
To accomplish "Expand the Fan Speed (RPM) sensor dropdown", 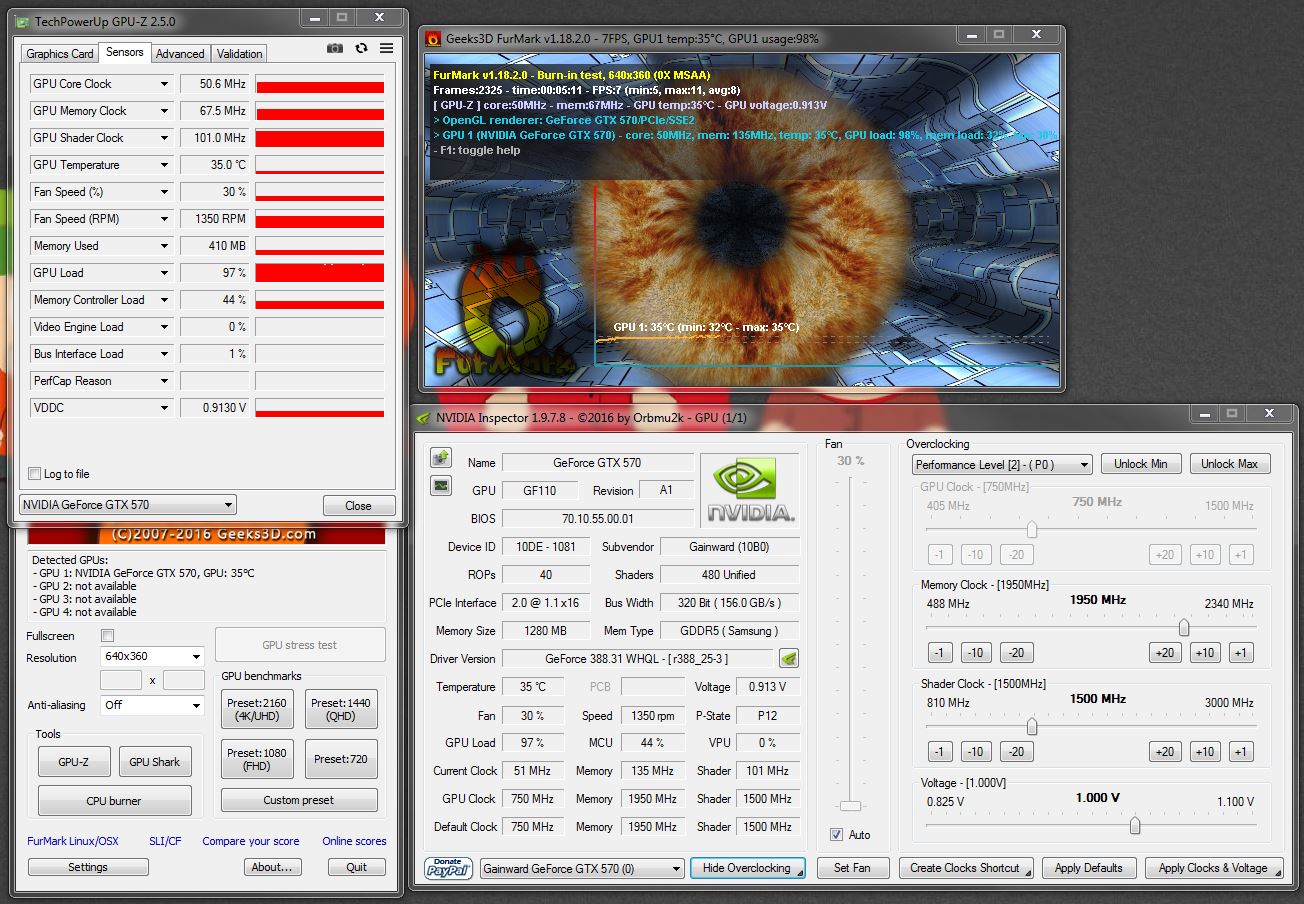I will (164, 219).
